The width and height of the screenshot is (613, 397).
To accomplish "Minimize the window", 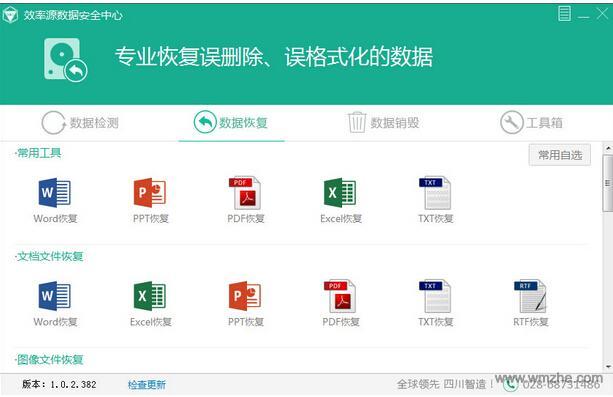I will [x=583, y=16].
